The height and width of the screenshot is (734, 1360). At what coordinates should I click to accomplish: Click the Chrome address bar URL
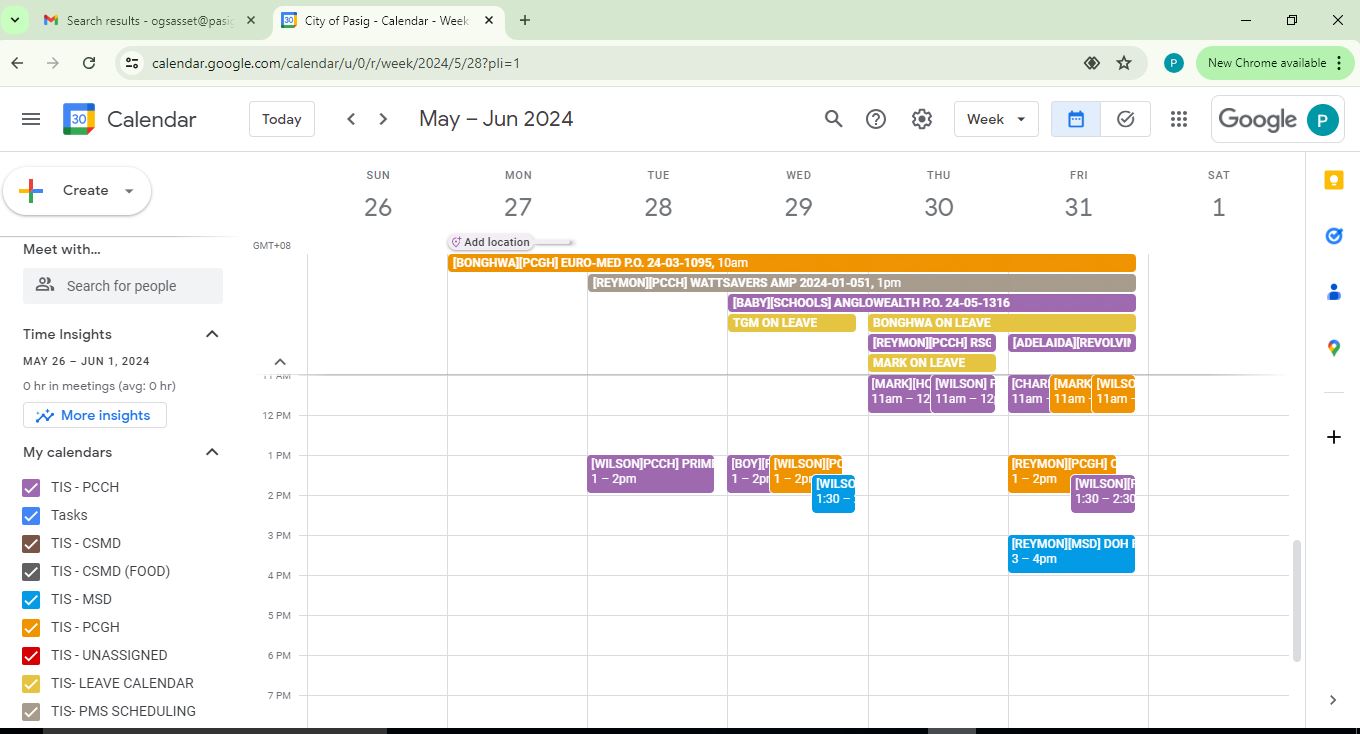coord(336,63)
